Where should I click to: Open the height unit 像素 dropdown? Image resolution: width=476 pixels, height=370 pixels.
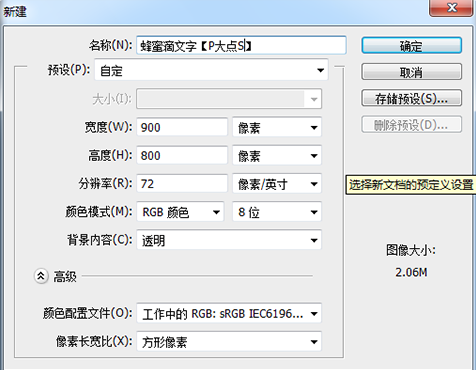(x=277, y=155)
